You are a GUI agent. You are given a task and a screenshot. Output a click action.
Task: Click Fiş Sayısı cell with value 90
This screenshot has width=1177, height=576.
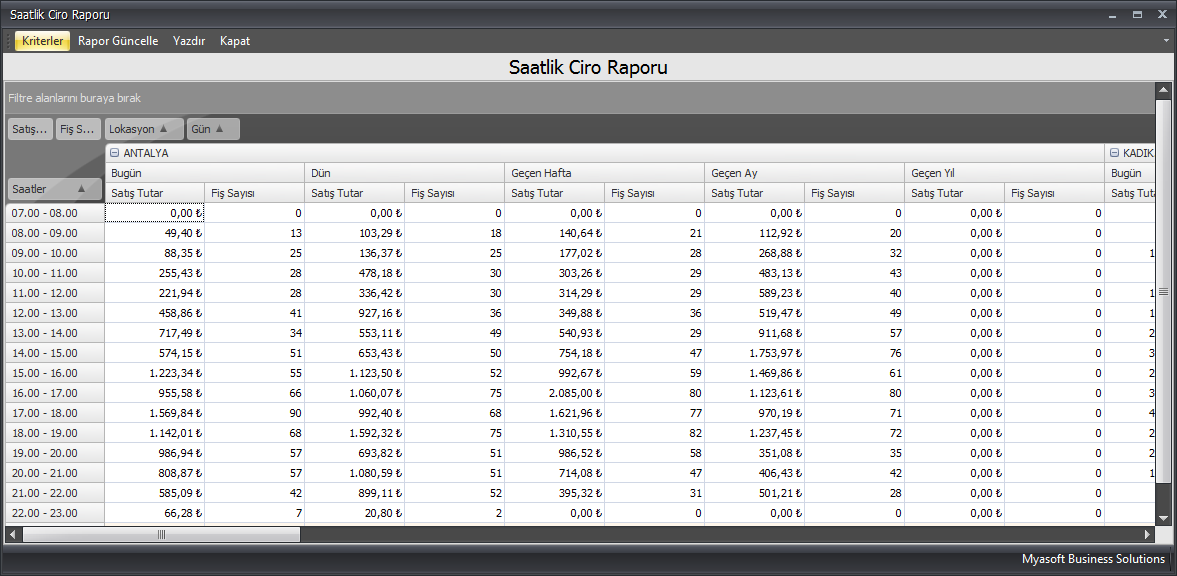pyautogui.click(x=254, y=413)
